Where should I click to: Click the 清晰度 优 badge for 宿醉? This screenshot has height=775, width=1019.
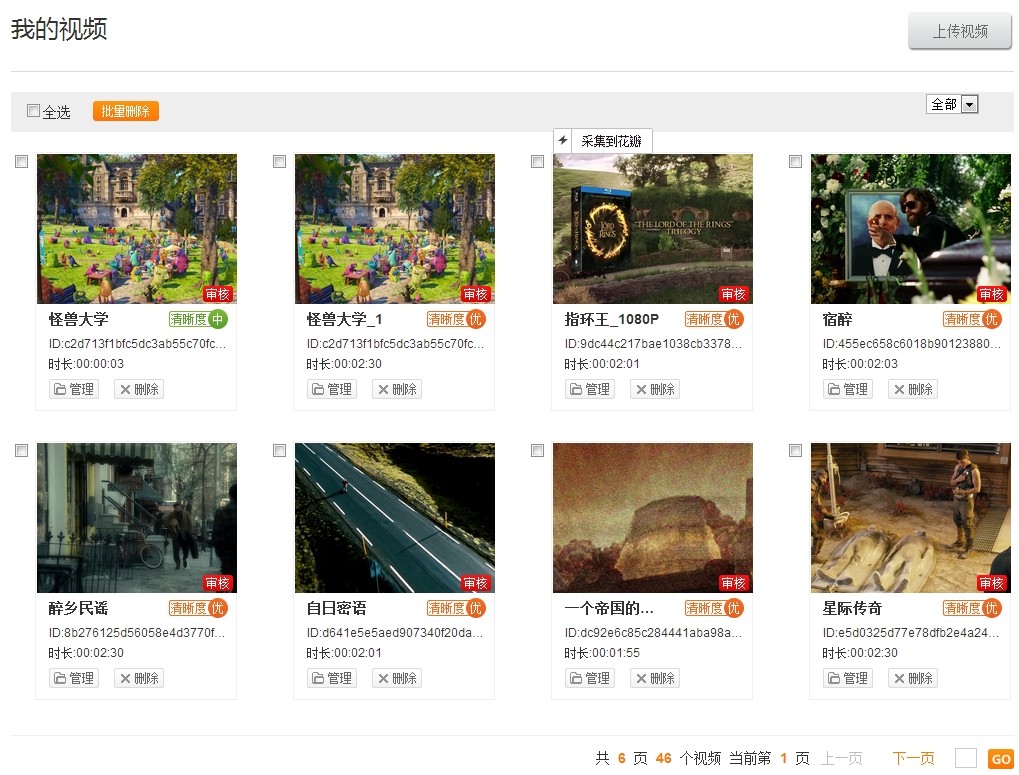click(x=972, y=319)
